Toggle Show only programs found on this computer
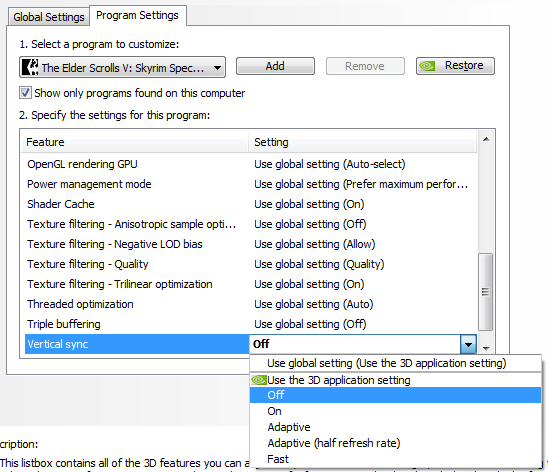 point(25,93)
